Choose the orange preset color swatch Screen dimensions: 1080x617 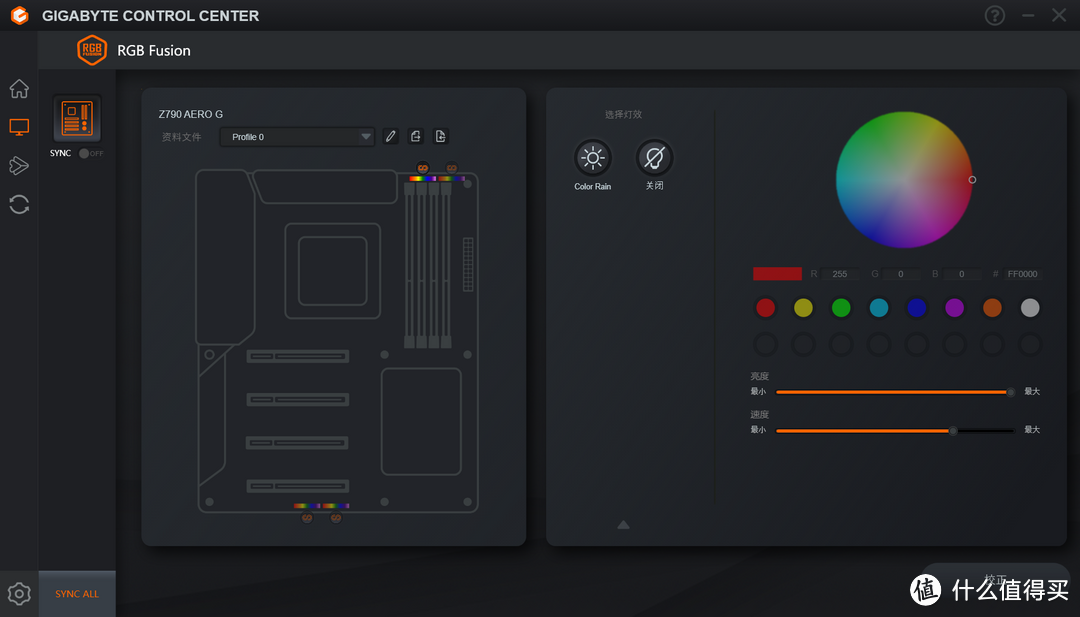[993, 308]
